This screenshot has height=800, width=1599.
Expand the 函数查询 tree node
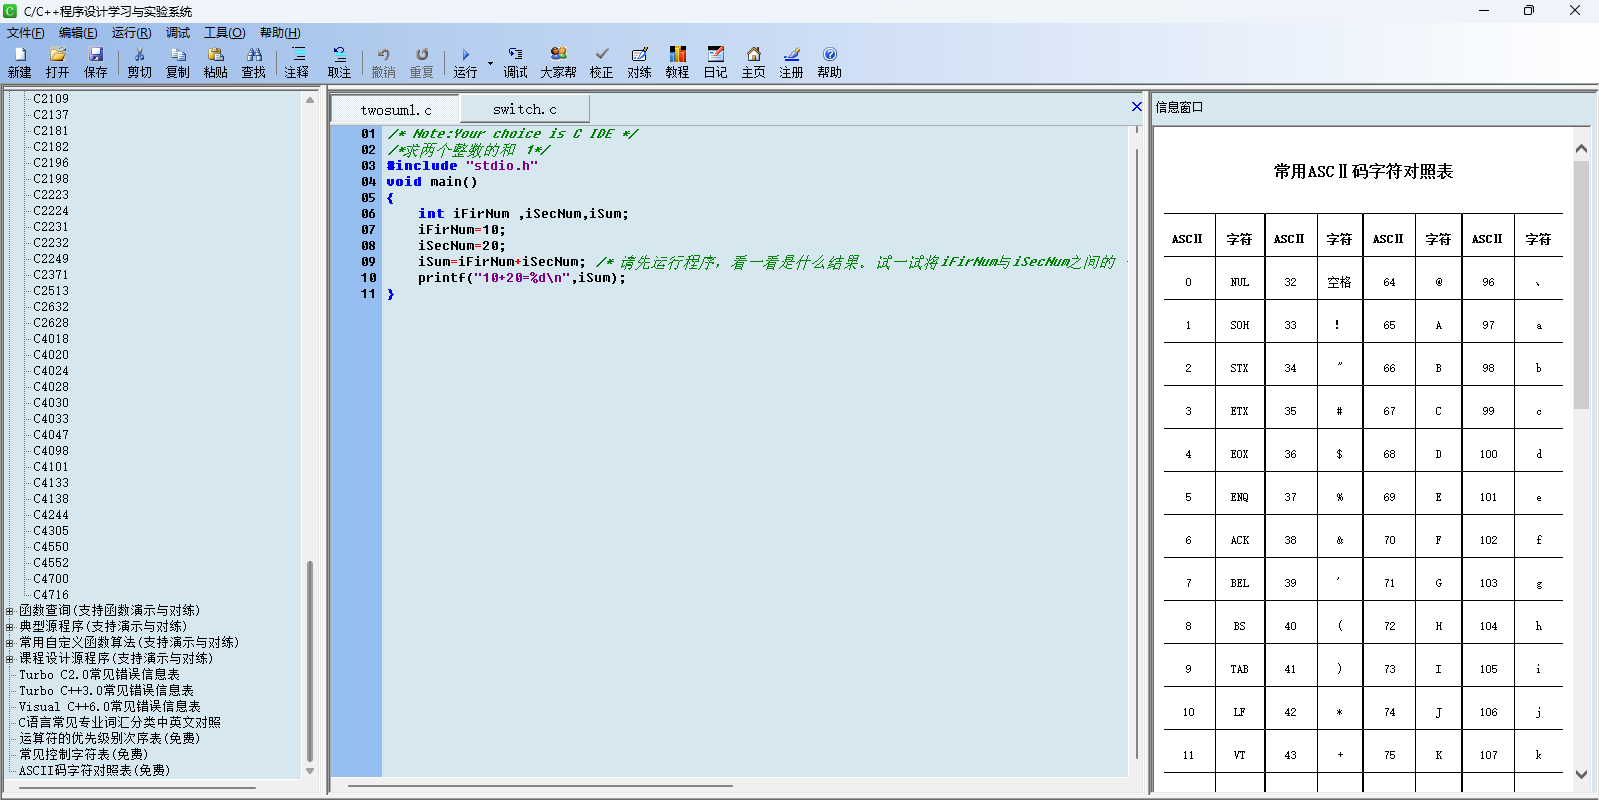(10, 611)
